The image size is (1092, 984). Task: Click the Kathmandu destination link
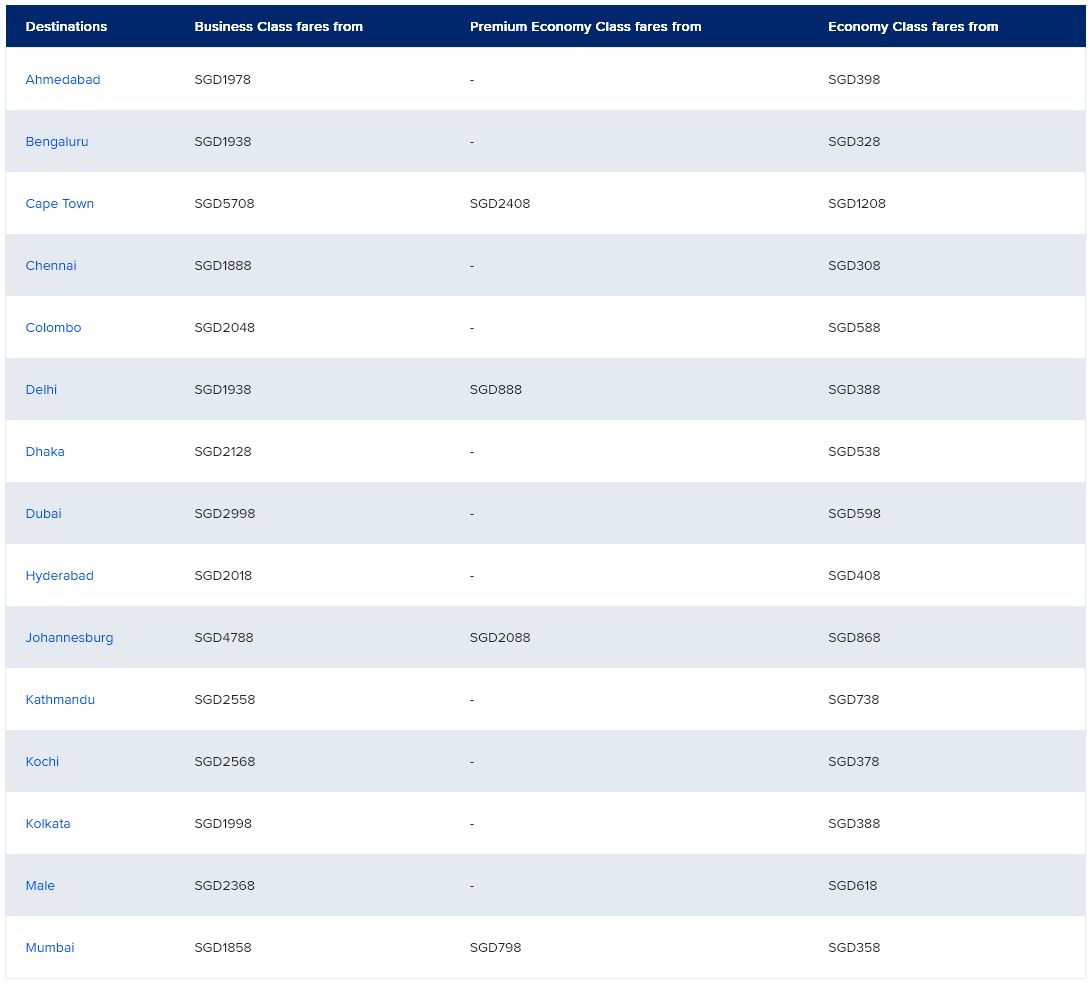[60, 700]
